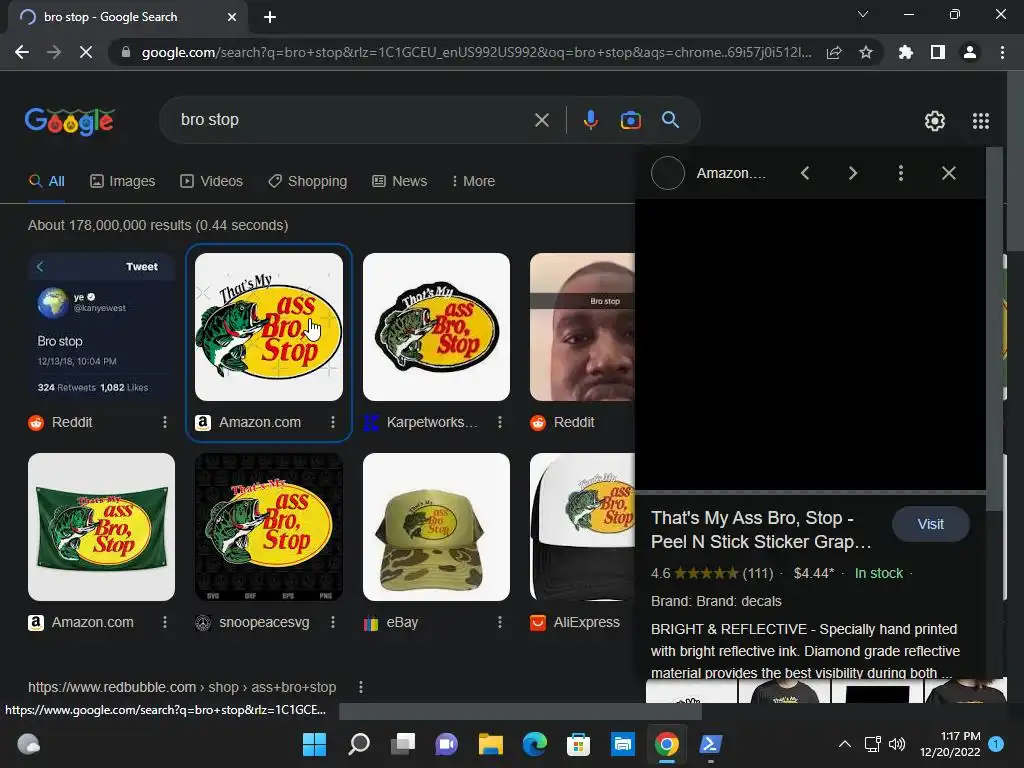The image size is (1024, 768).
Task: Click the Visit button for the sticker
Action: pyautogui.click(x=931, y=524)
